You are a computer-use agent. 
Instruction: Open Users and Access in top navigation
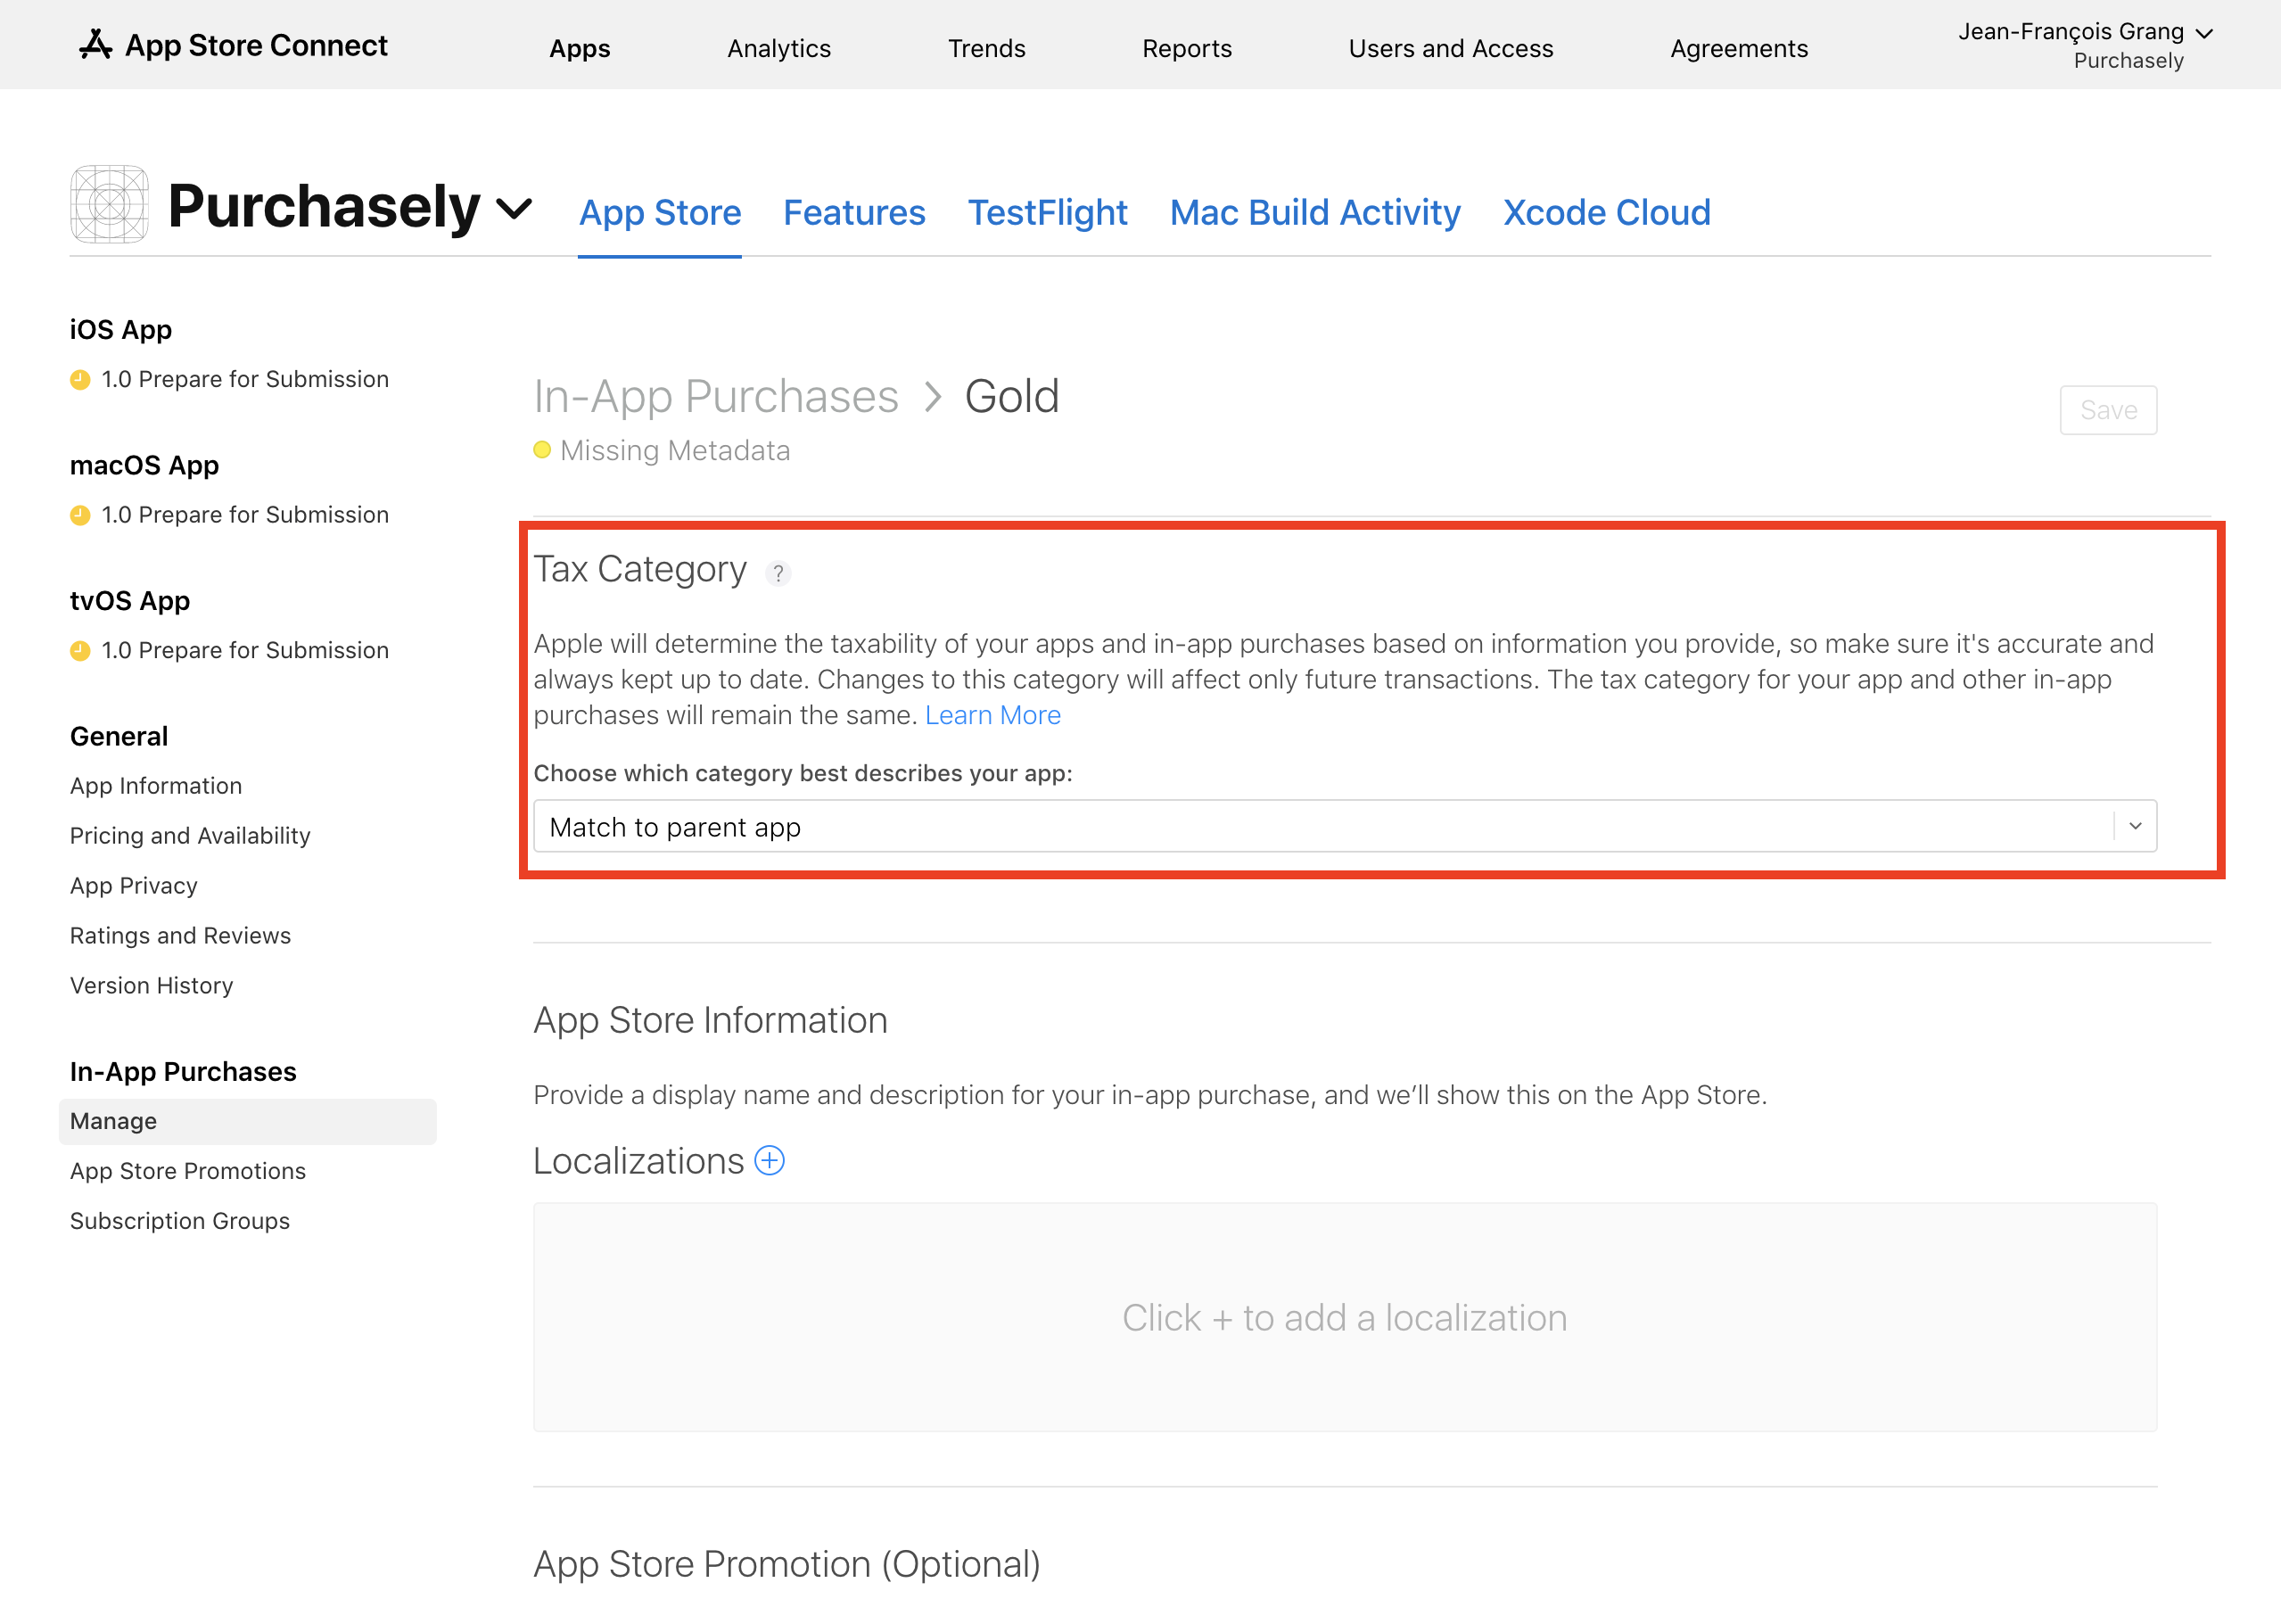(x=1451, y=48)
